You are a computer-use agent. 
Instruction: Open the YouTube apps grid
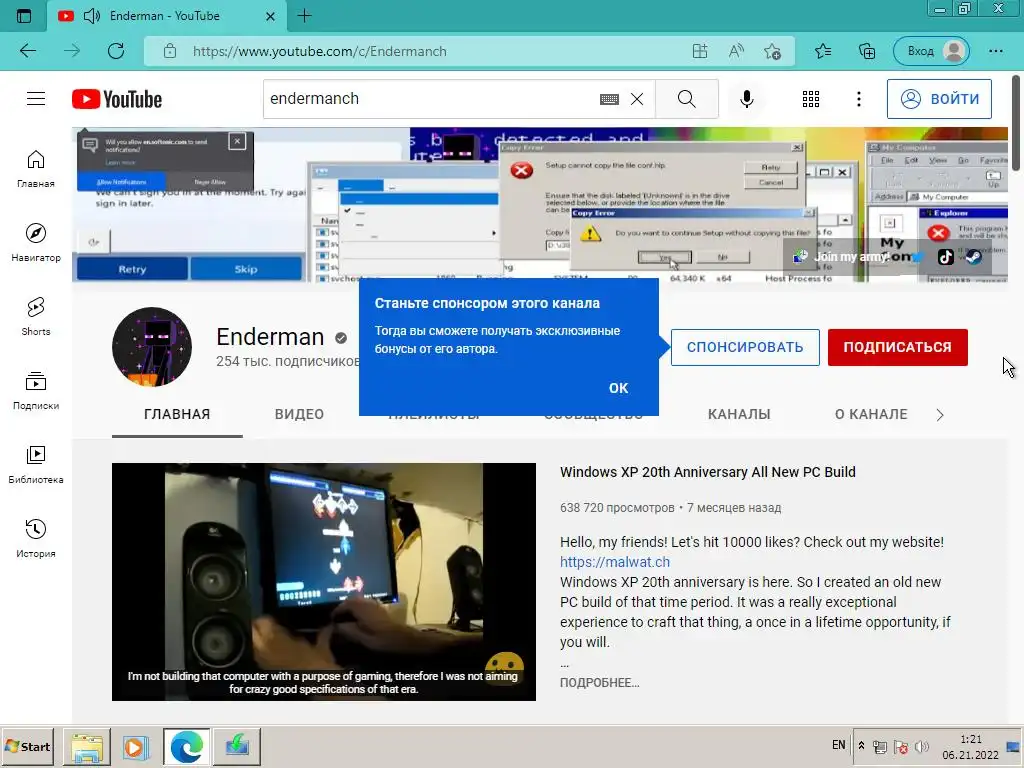810,99
